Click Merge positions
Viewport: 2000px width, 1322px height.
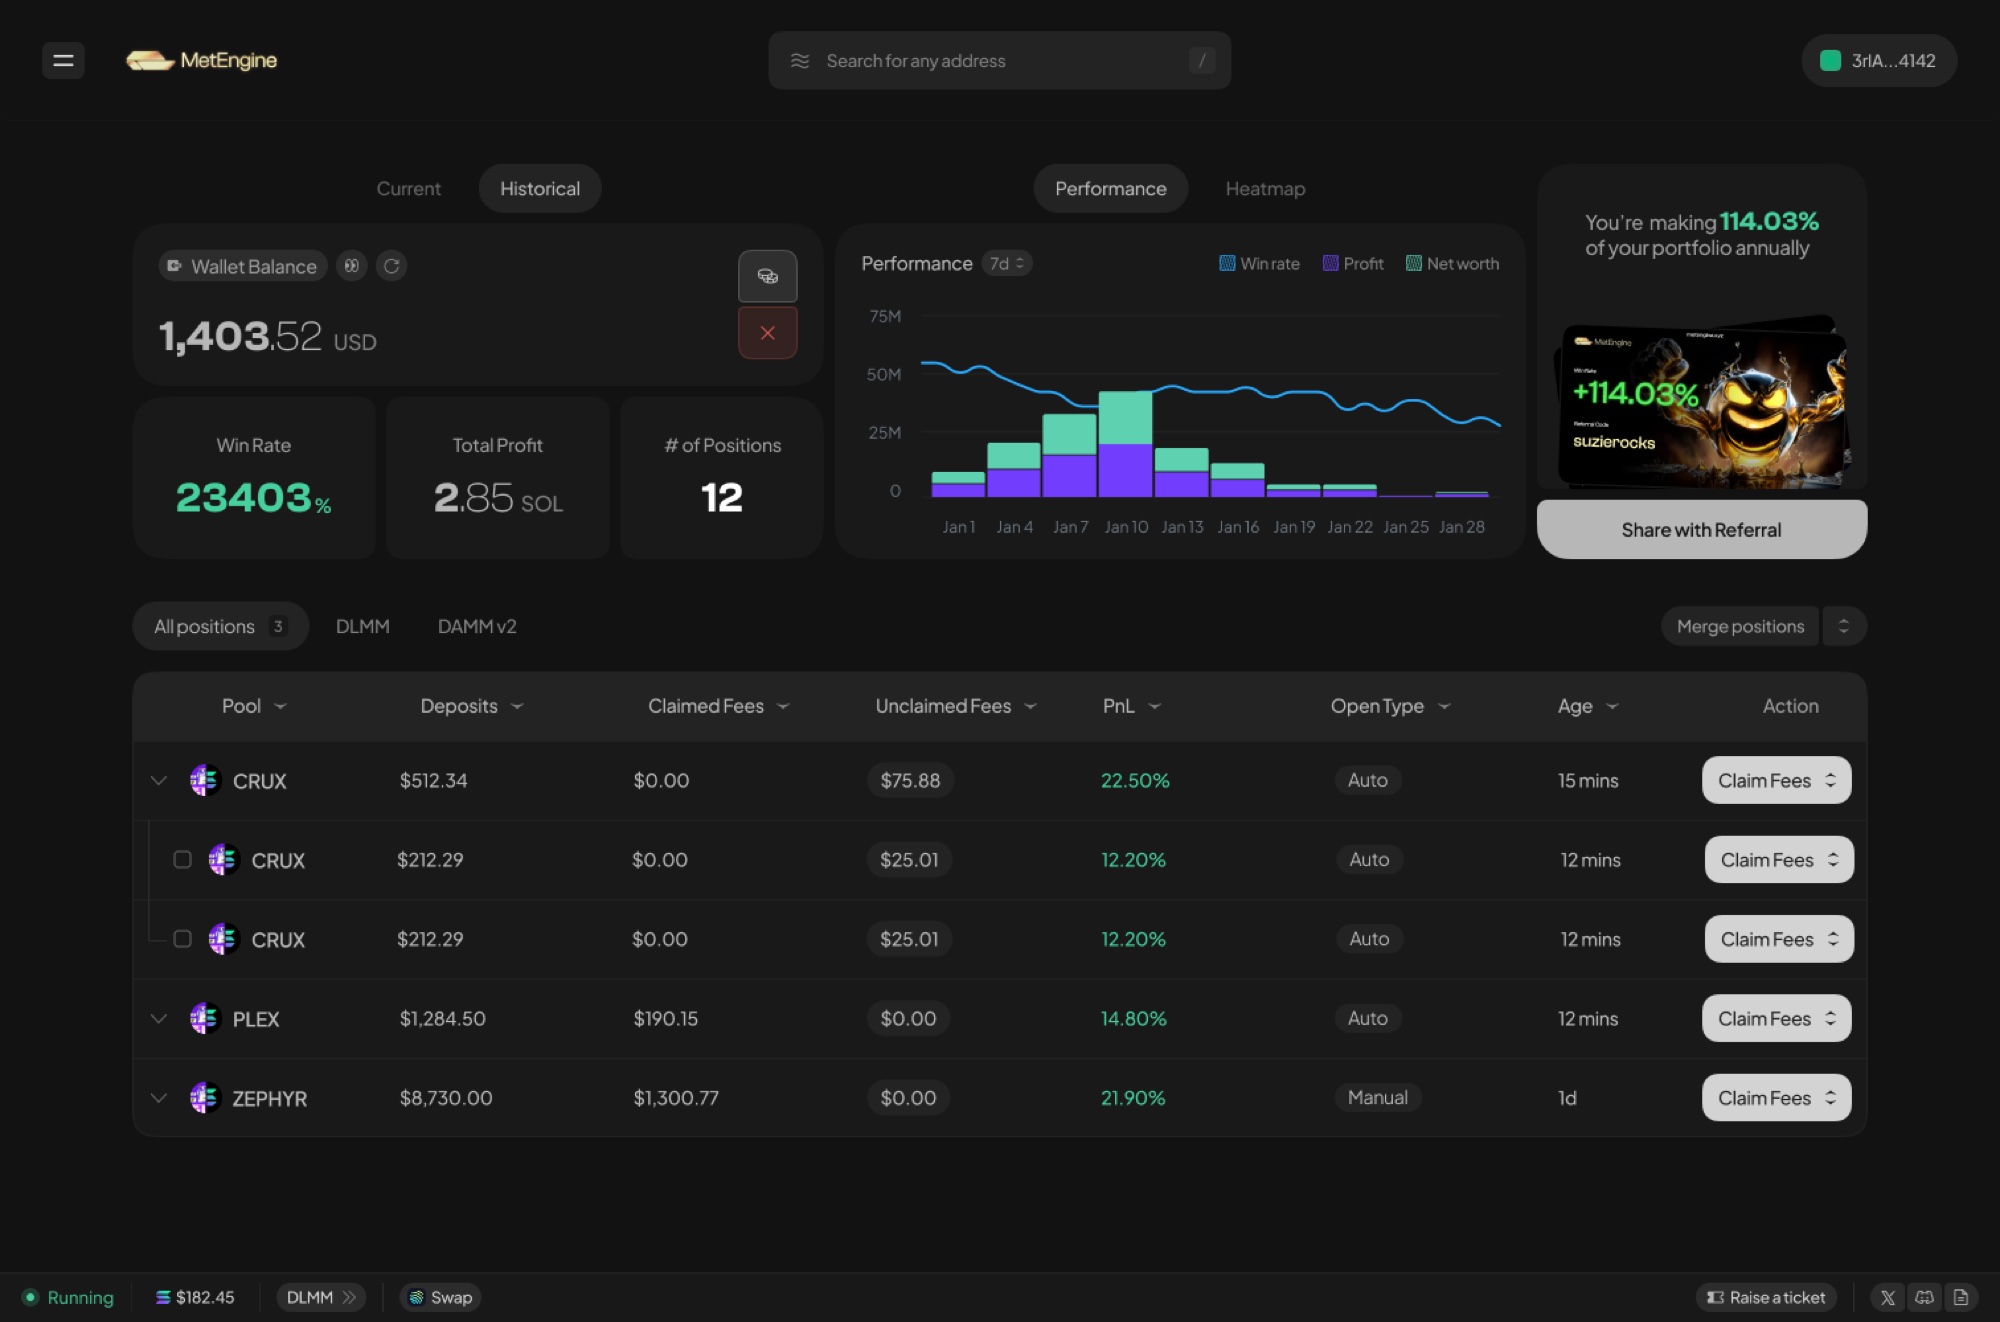click(1740, 626)
